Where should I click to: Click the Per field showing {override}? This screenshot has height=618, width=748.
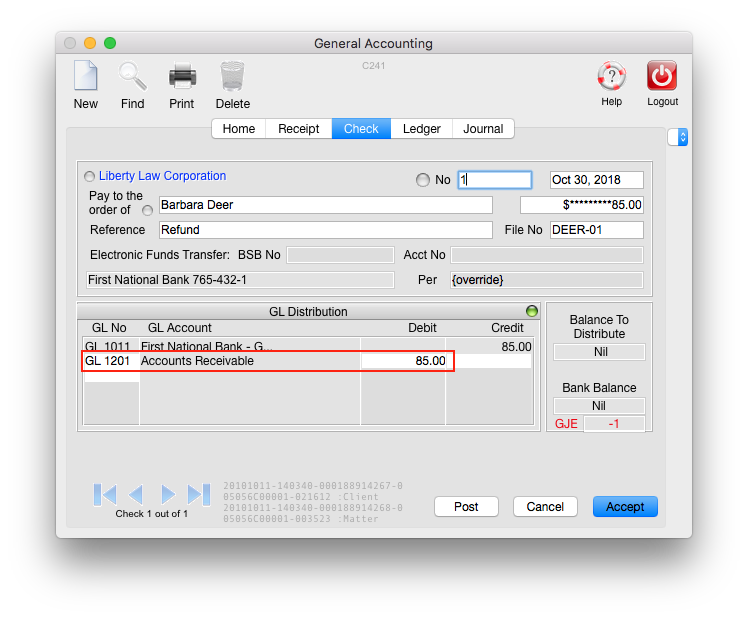pos(547,280)
